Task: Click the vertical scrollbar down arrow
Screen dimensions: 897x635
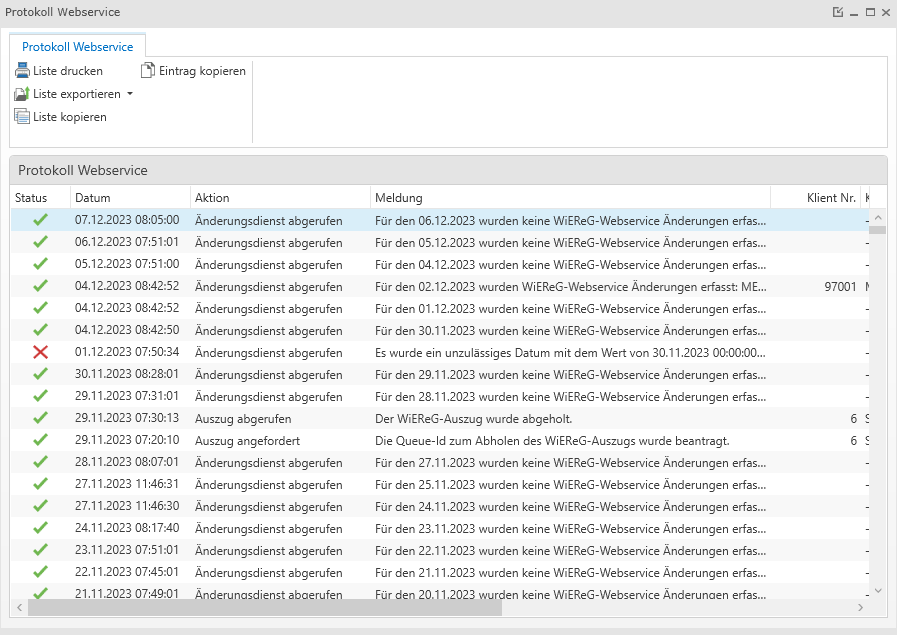Action: (x=877, y=591)
